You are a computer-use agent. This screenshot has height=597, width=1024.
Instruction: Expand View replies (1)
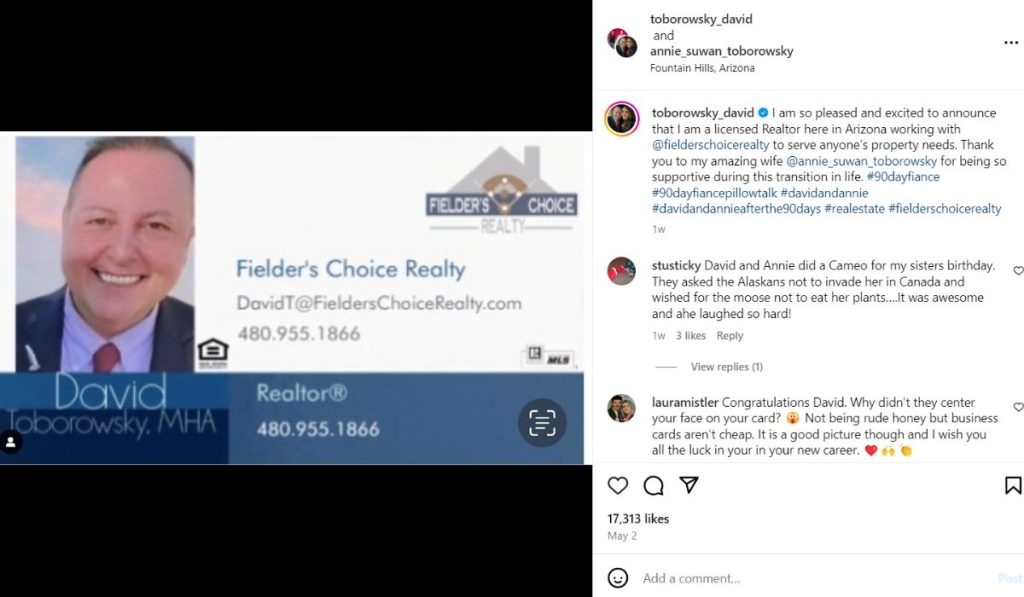click(727, 367)
